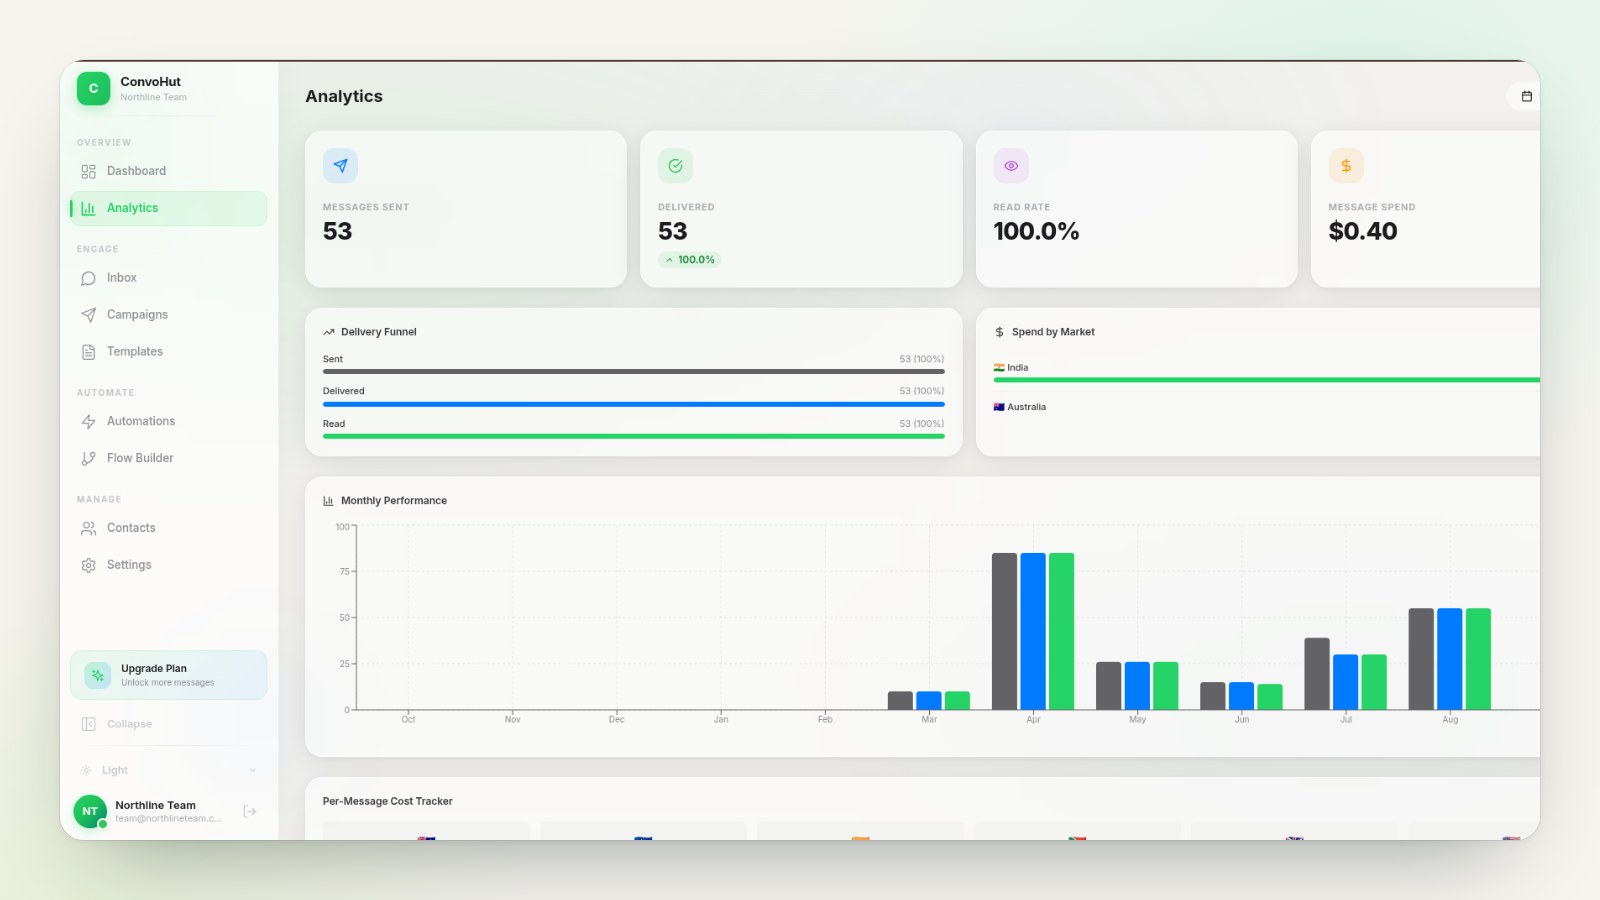Click the Apr blue bar in chart
Image resolution: width=1600 pixels, height=900 pixels.
1033,631
